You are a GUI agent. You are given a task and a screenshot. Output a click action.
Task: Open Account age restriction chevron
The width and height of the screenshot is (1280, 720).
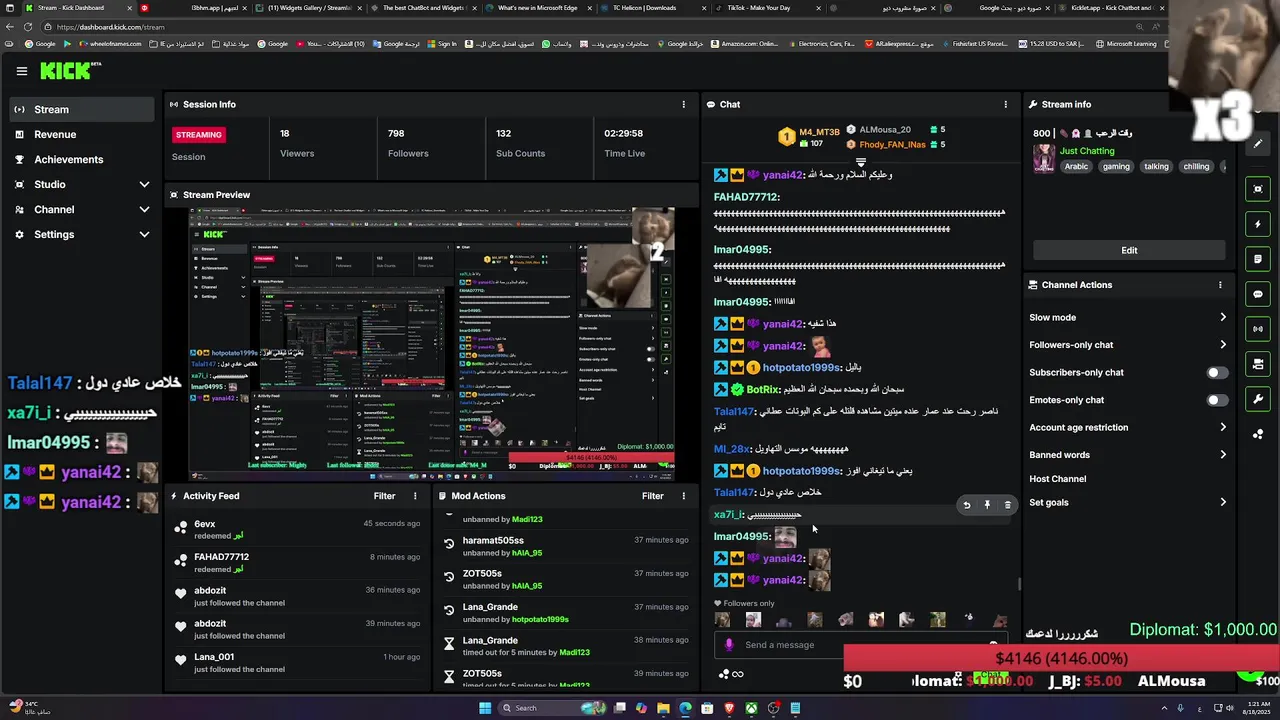point(1222,428)
